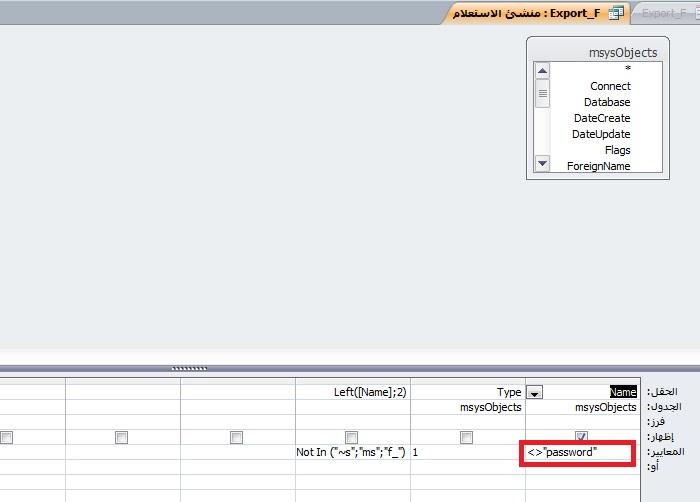Viewport: 700px width, 502px height.
Task: Select the DateCreate field in msysObjects
Action: [601, 118]
